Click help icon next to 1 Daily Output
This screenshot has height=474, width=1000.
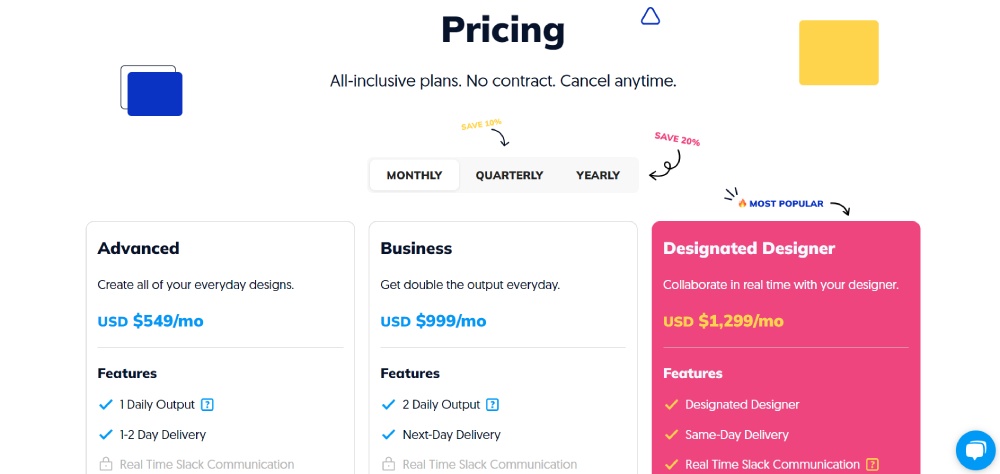coord(207,404)
